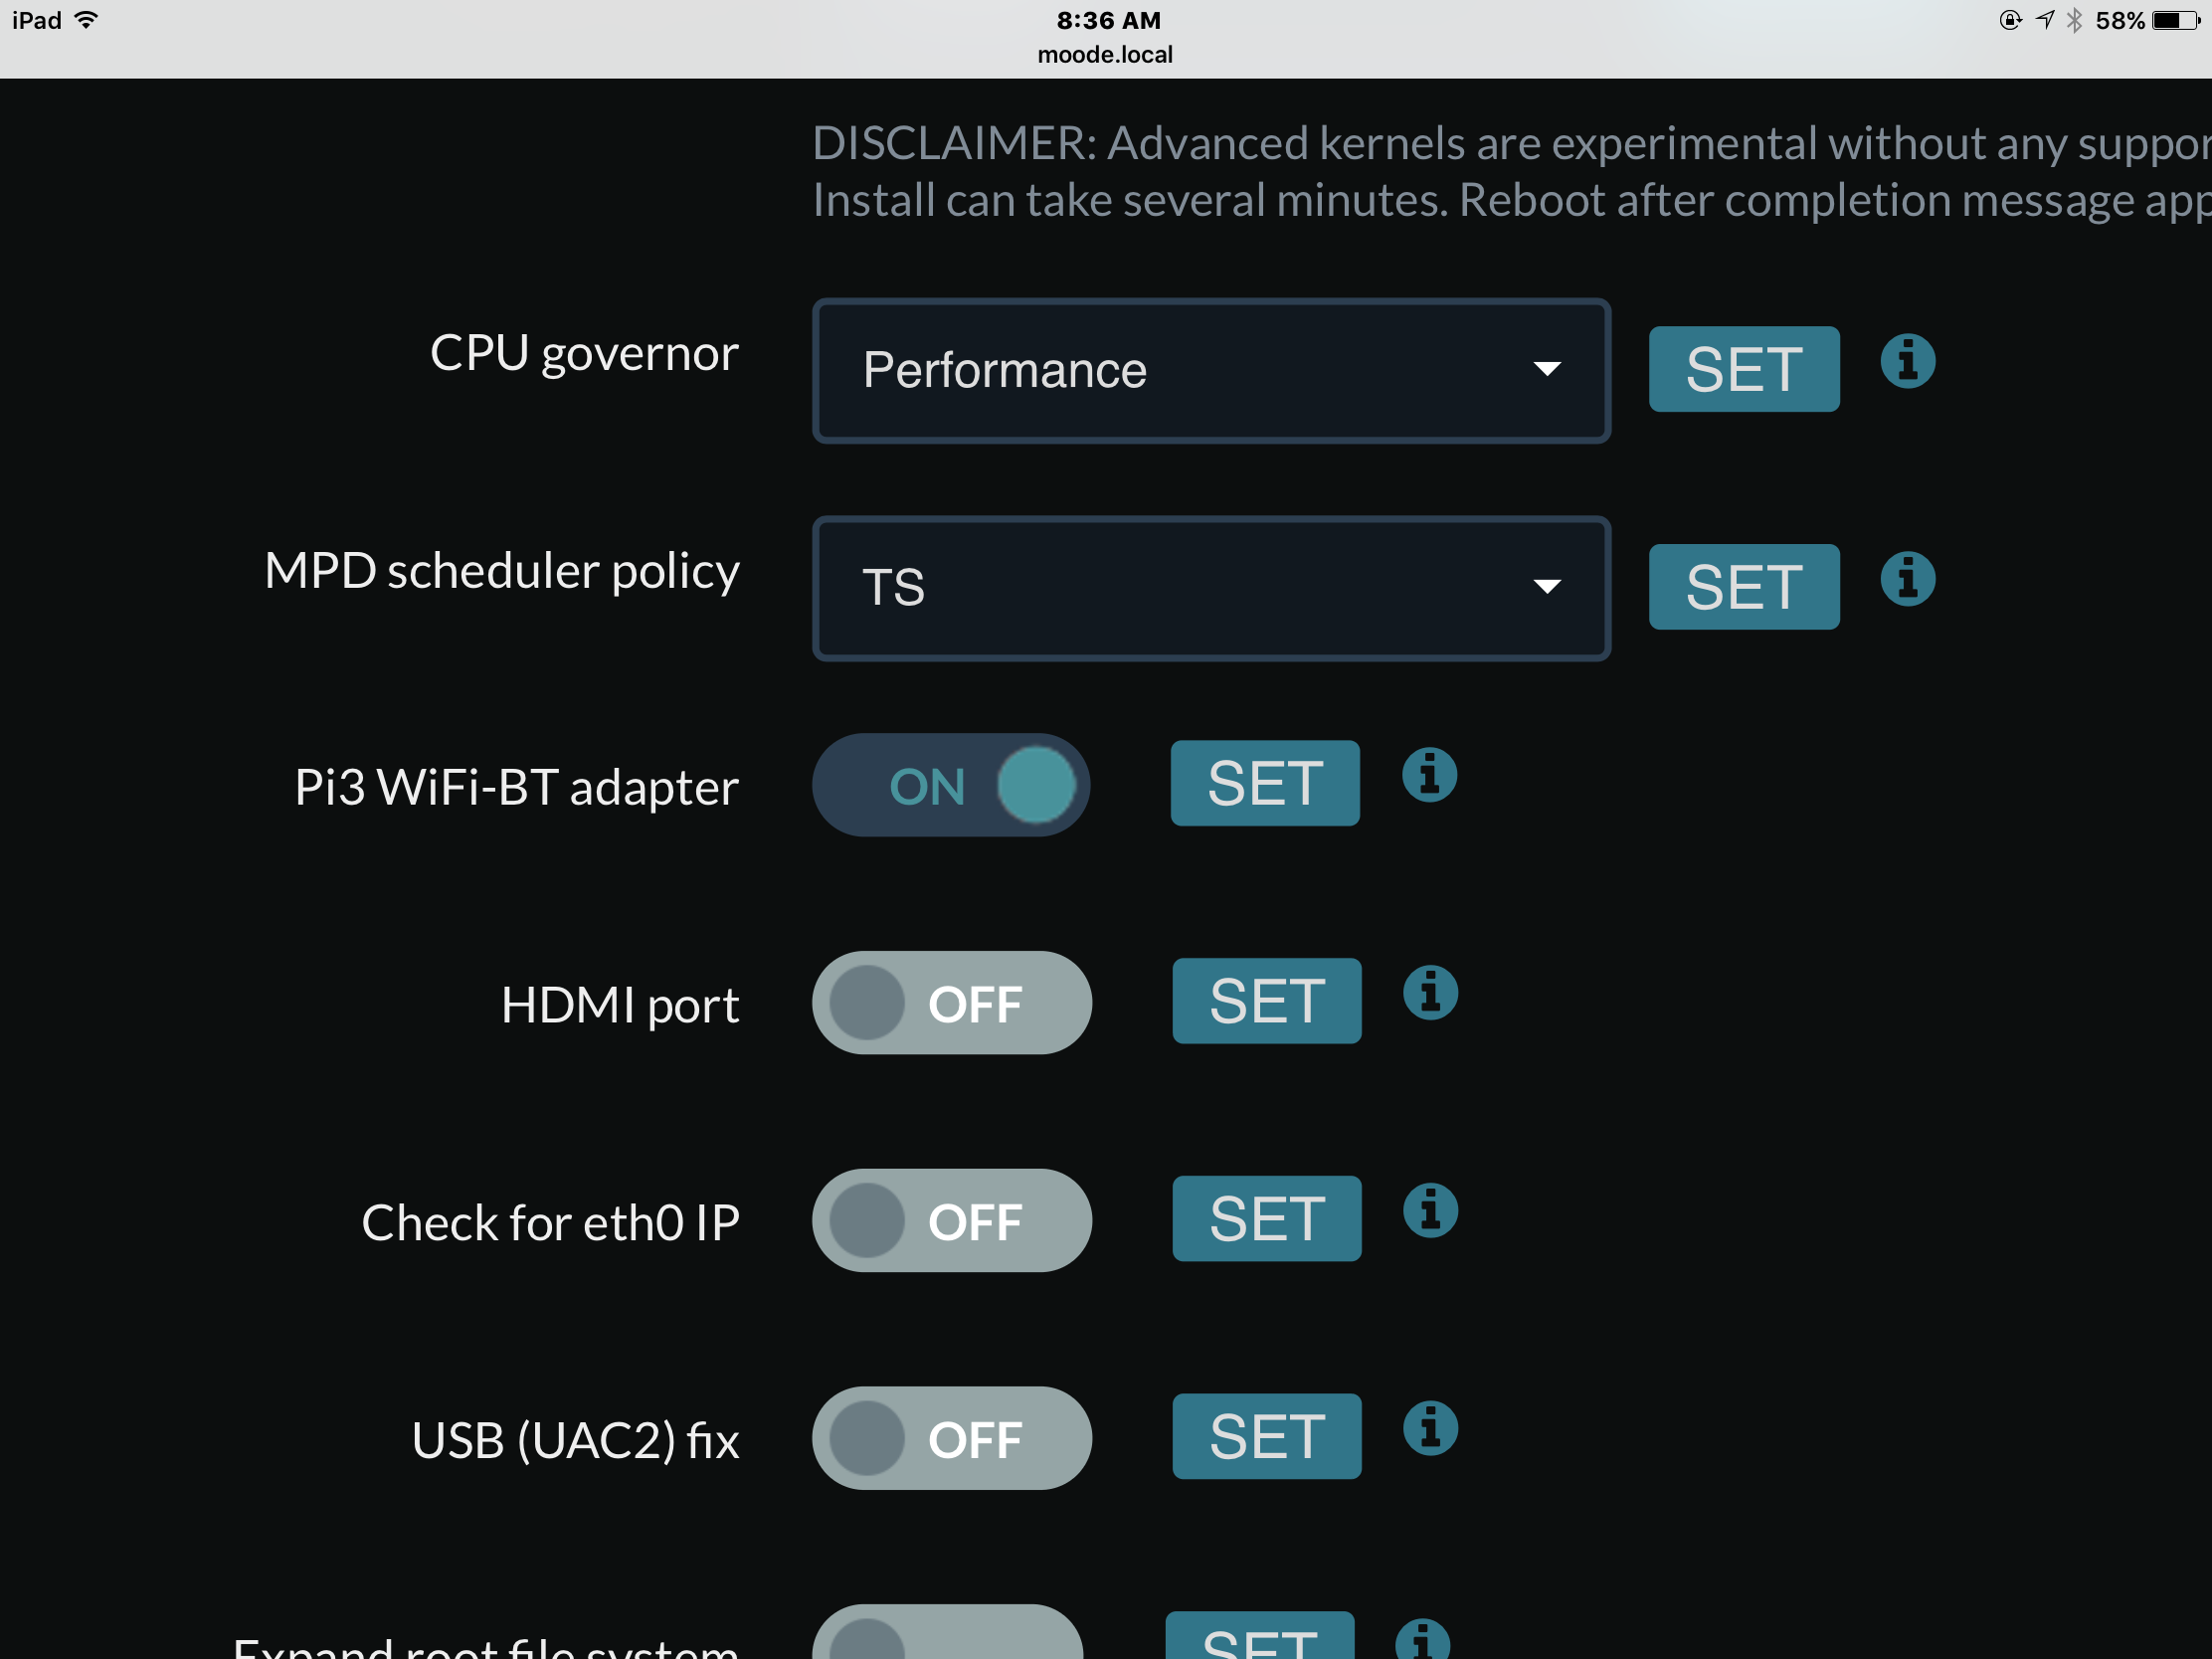Apply HDMI port setting with SET
The height and width of the screenshot is (1659, 2212).
pyautogui.click(x=1267, y=1001)
